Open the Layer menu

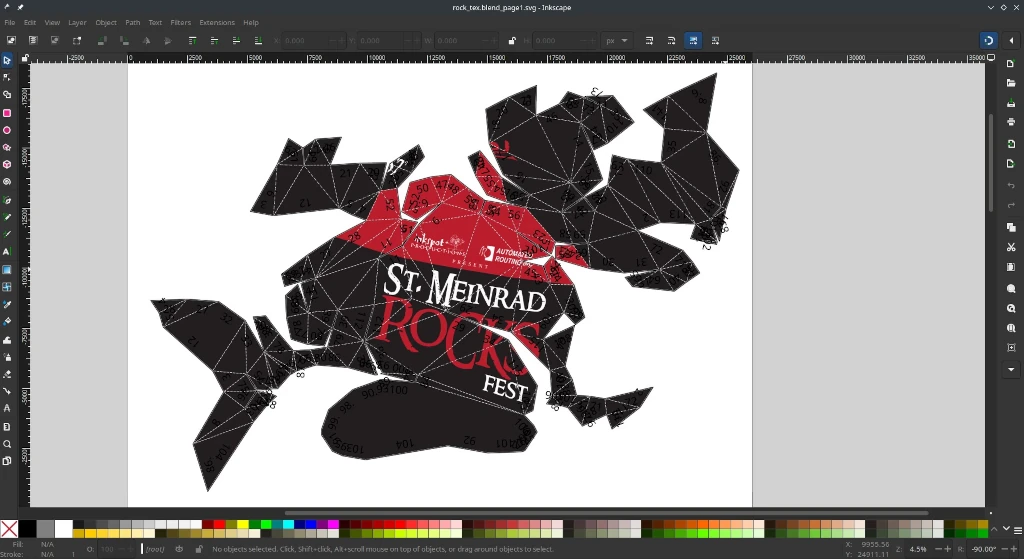pos(77,22)
